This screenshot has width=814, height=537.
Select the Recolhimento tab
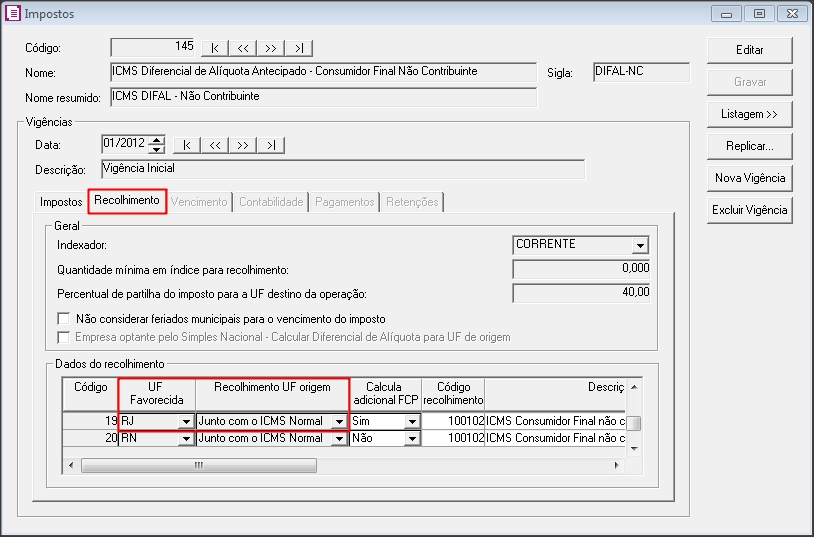click(x=127, y=201)
